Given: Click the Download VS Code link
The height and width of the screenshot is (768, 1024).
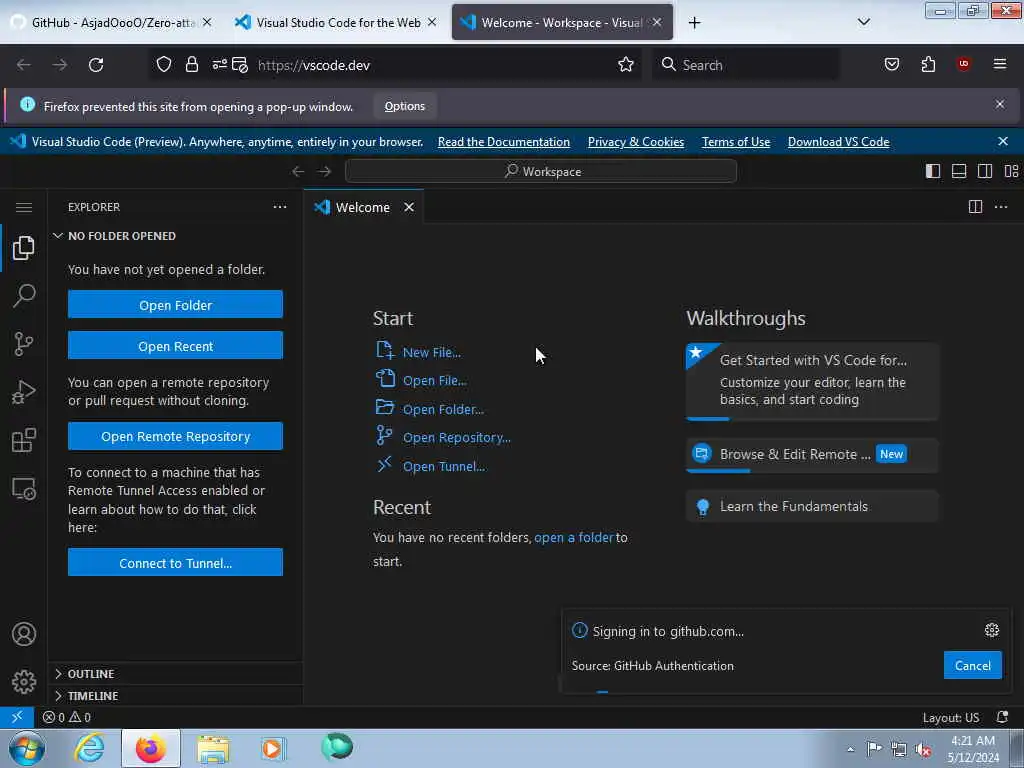Looking at the screenshot, I should pos(839,142).
